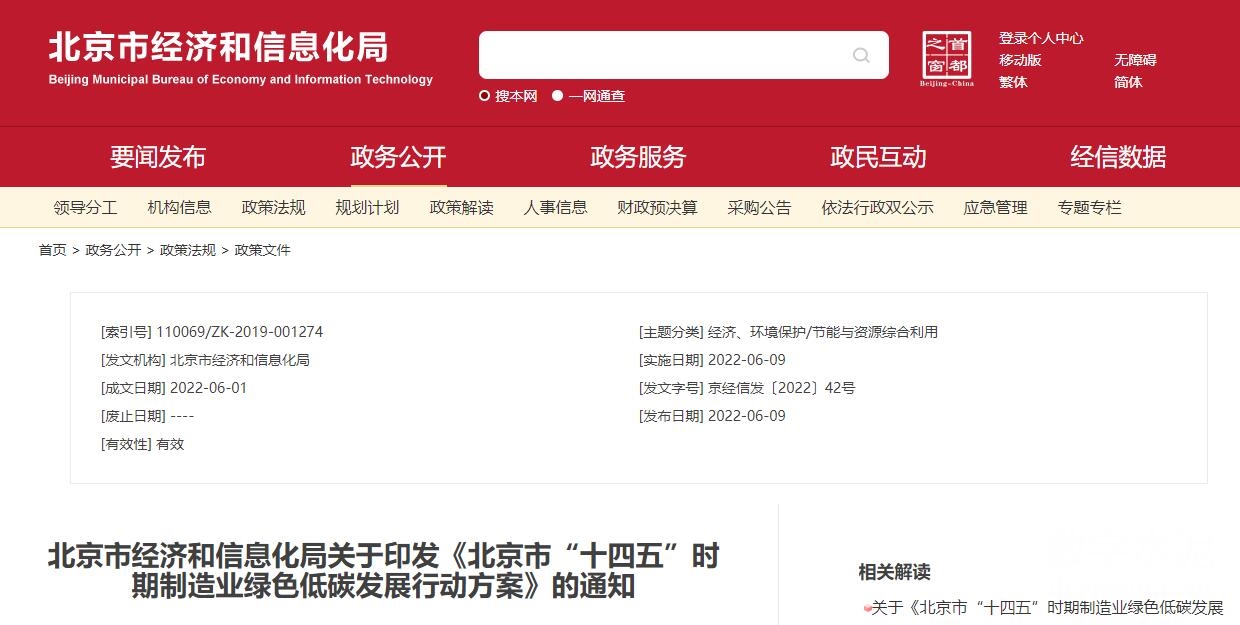
Task: Go to 政策解读 submenu
Action: pos(462,208)
